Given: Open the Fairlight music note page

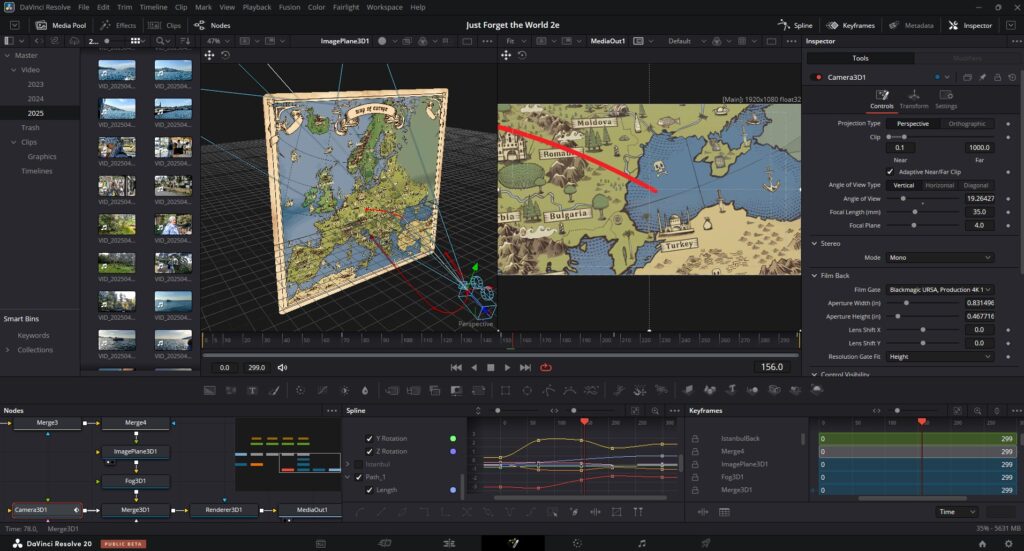Looking at the screenshot, I should pos(642,543).
